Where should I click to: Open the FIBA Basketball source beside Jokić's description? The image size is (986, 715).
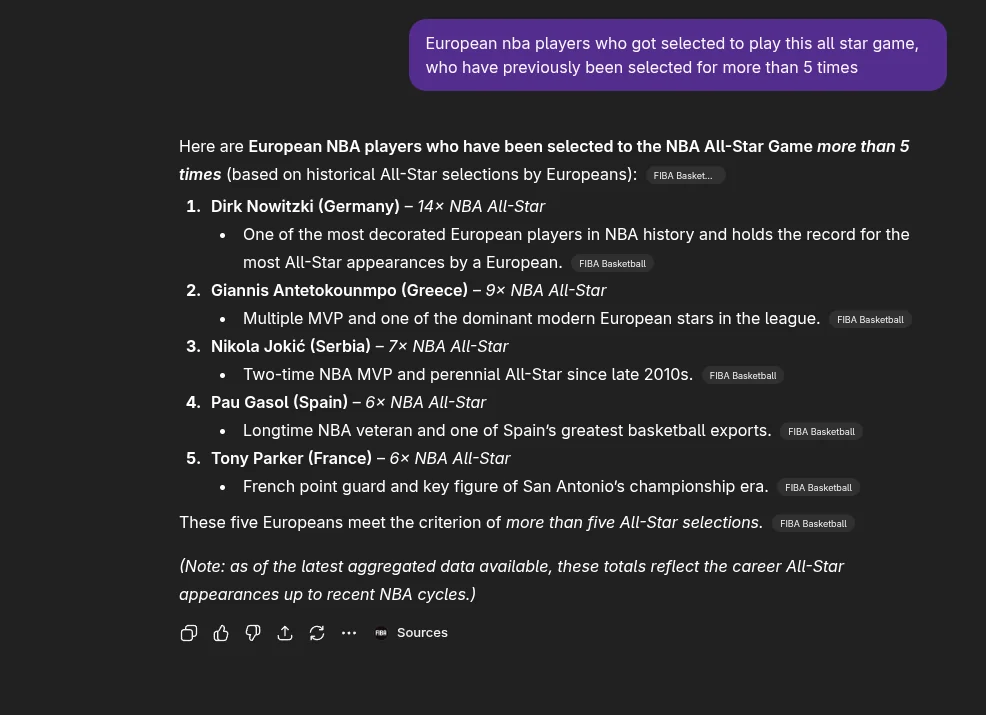(742, 376)
